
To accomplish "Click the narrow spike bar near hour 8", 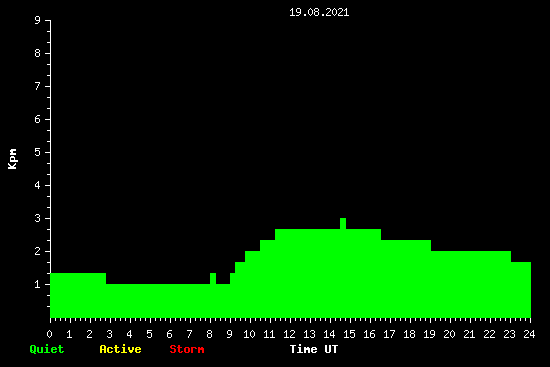I will click(213, 278).
